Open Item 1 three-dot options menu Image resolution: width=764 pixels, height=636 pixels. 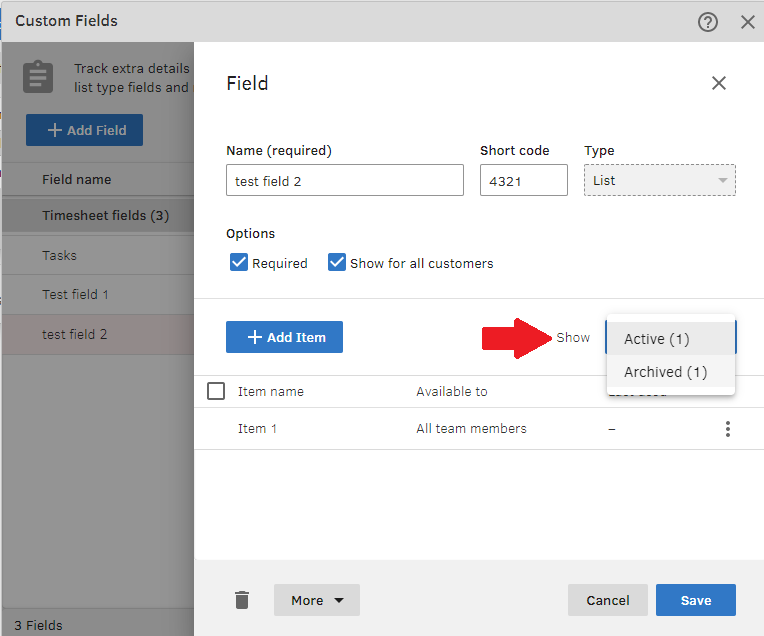point(727,429)
